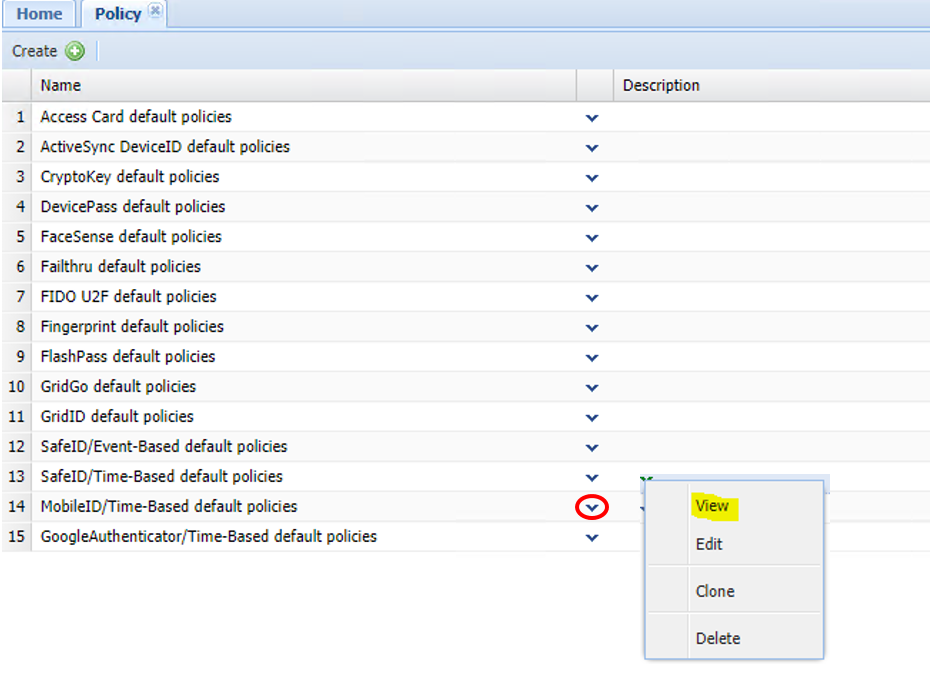Image resolution: width=930 pixels, height=681 pixels.
Task: Close the Policy tab with its x icon
Action: coord(154,11)
